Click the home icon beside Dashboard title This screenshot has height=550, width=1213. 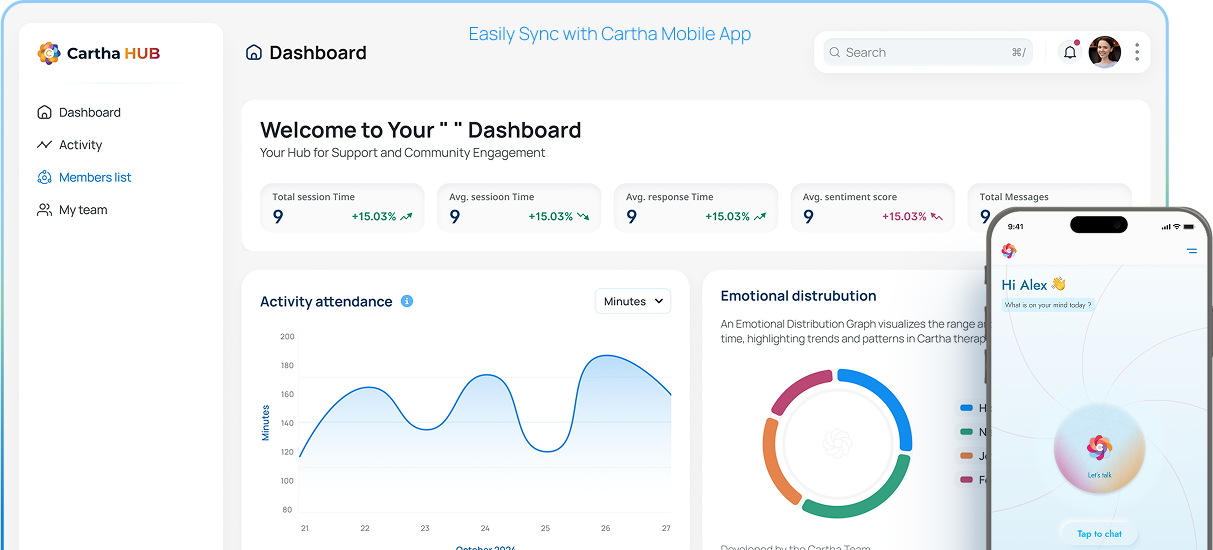coord(254,53)
